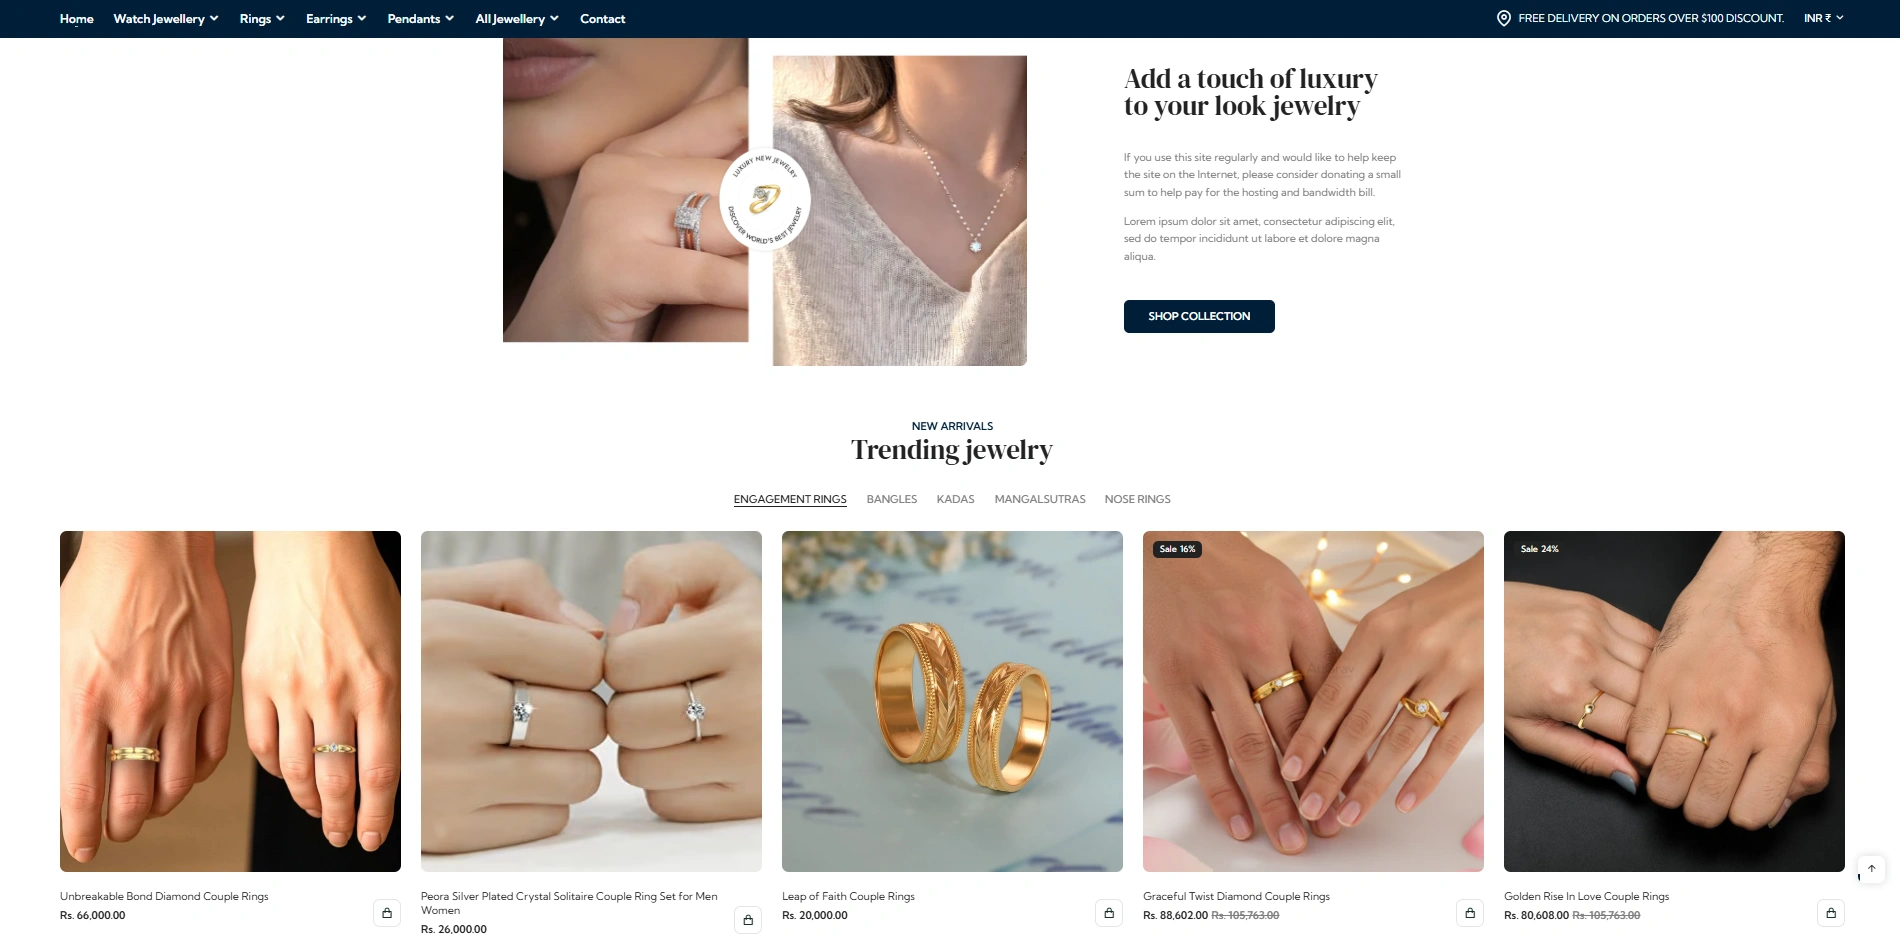Switch to the Bangles tab
This screenshot has height=940, width=1900.
coord(891,499)
